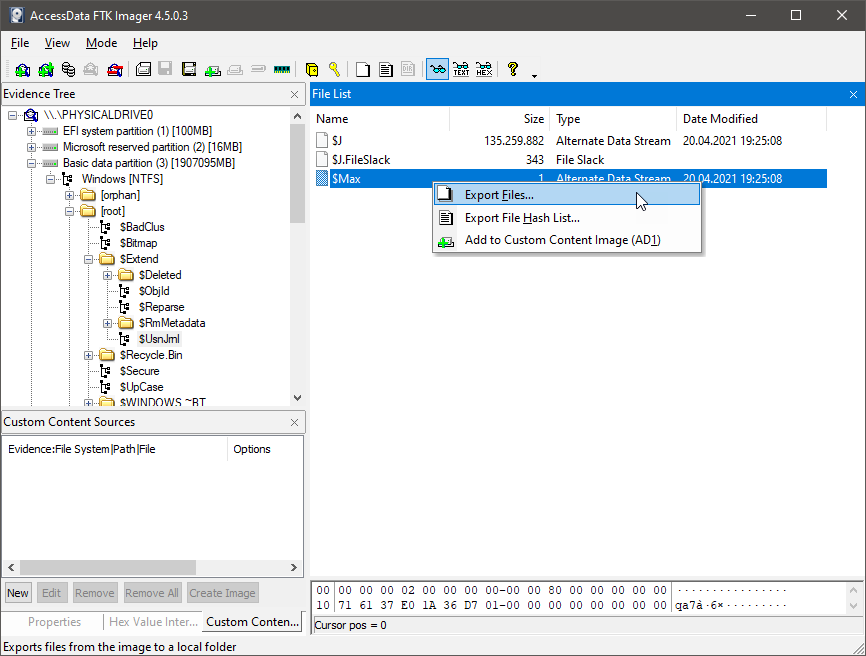Click the yellow question mark help icon

[x=513, y=70]
